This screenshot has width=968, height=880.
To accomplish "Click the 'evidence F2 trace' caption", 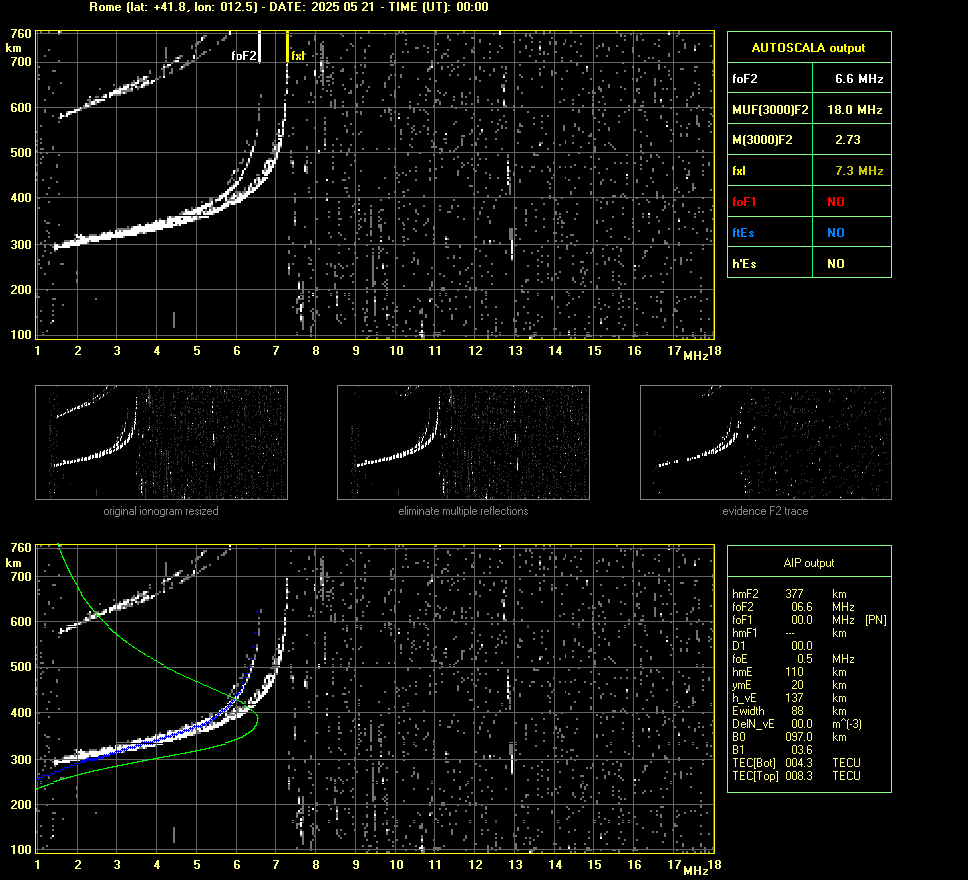I will 765,511.
